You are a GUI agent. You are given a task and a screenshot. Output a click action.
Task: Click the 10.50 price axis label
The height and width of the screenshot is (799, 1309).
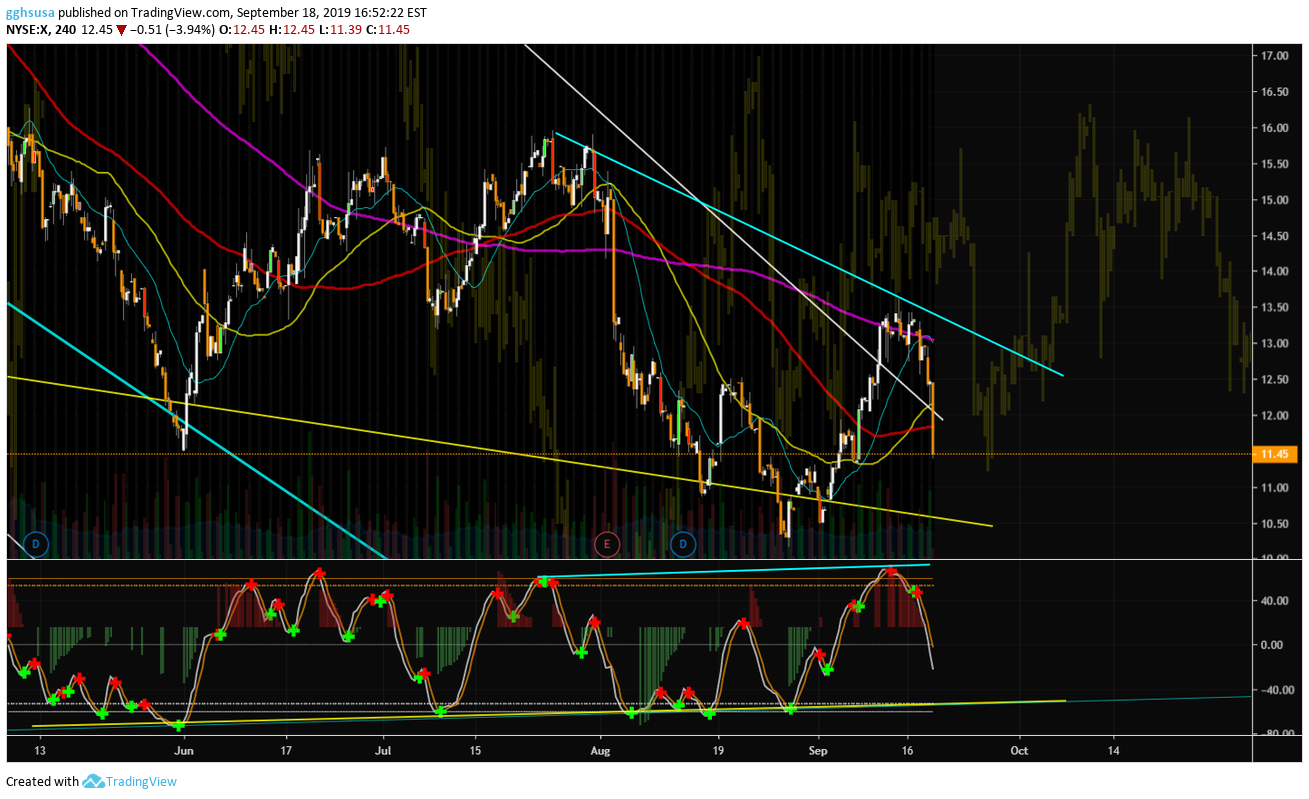[1273, 524]
